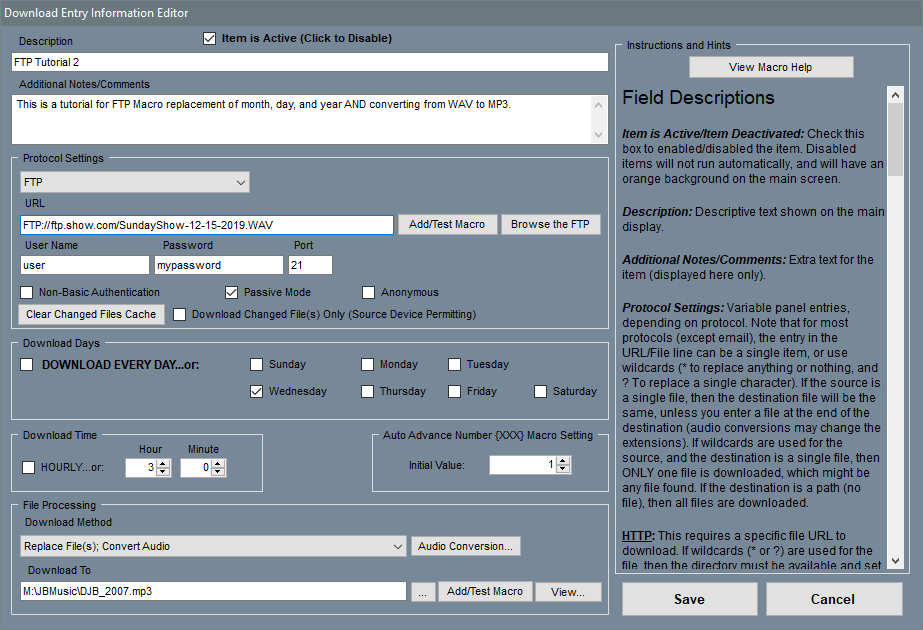The width and height of the screenshot is (923, 630).
Task: Toggle the Passive Mode checkbox
Action: [x=232, y=293]
